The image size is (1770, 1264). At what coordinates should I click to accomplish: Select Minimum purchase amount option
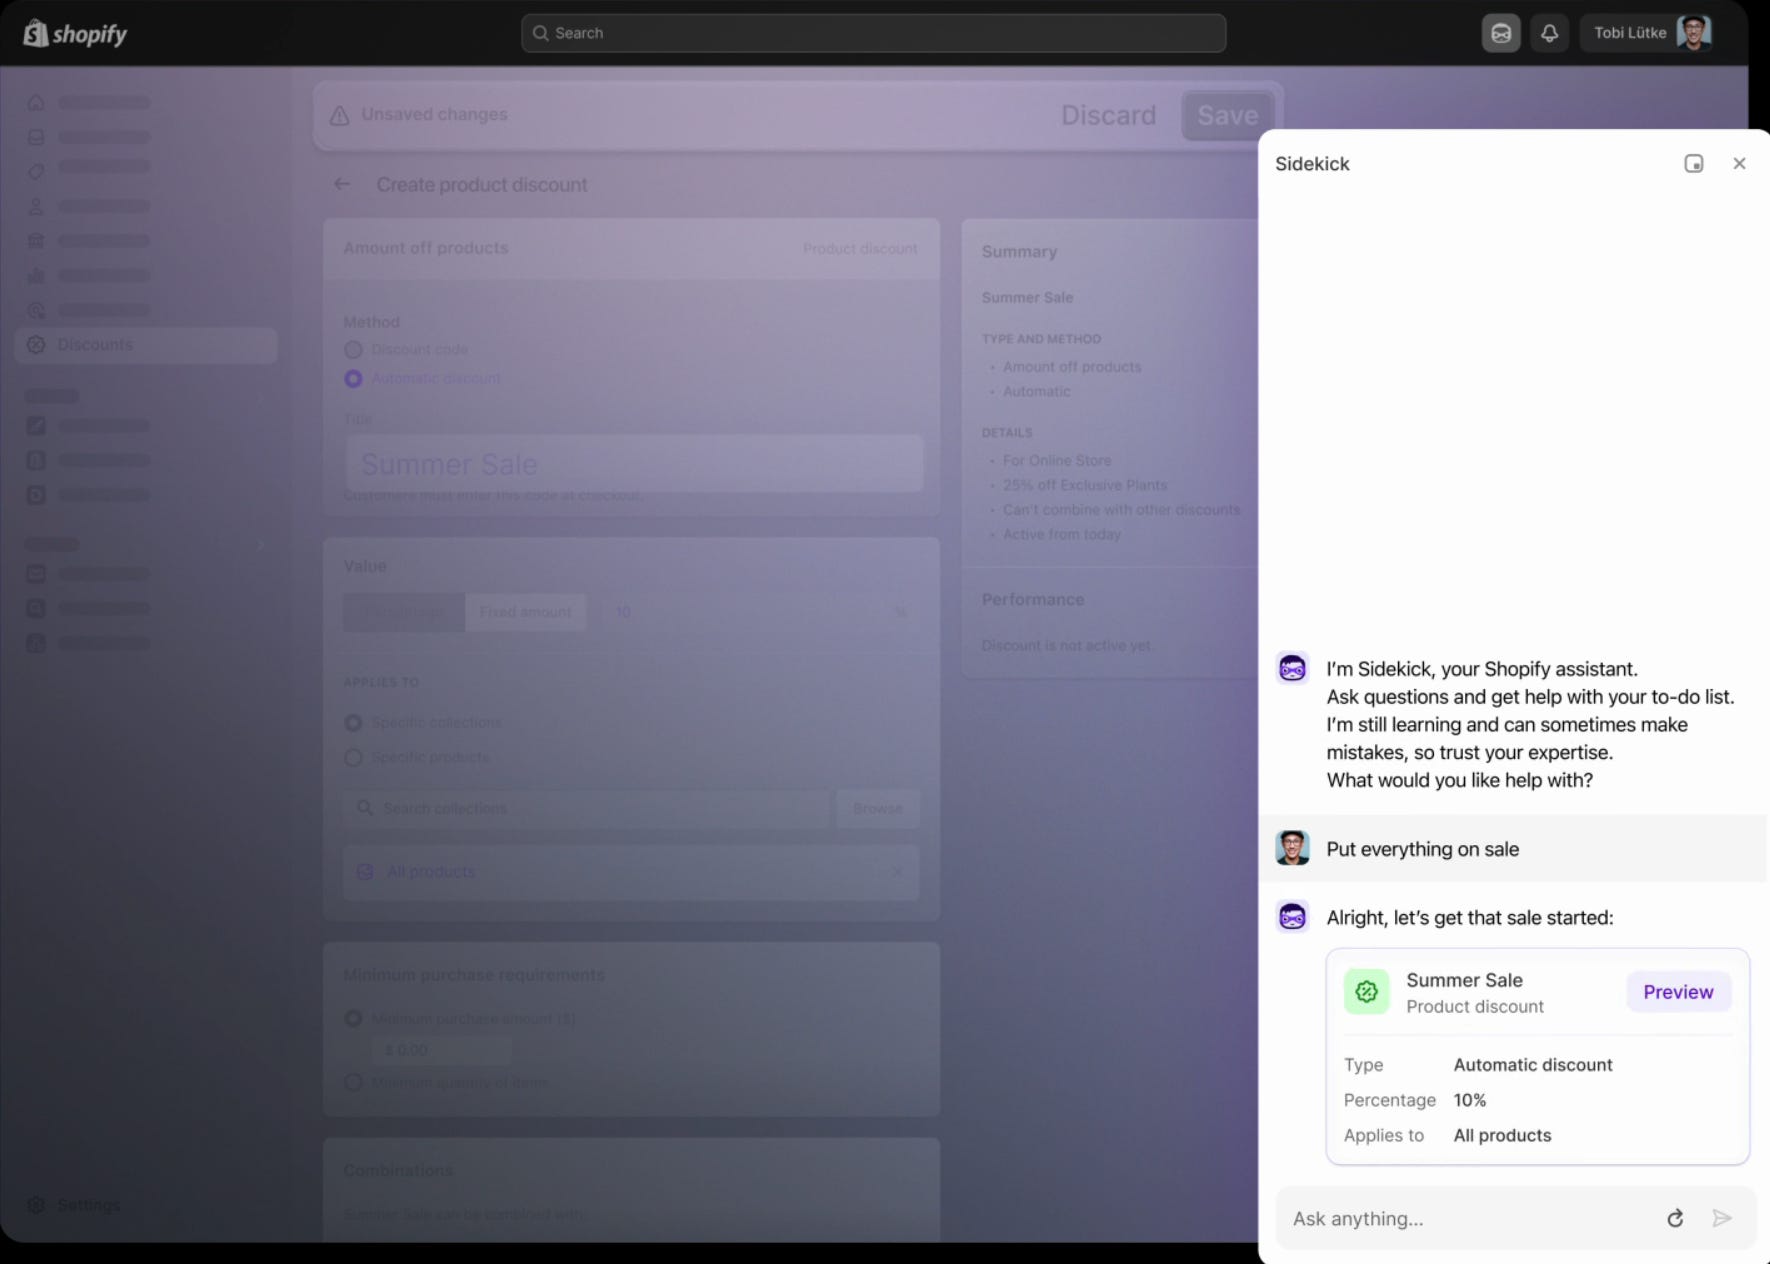(x=353, y=1018)
